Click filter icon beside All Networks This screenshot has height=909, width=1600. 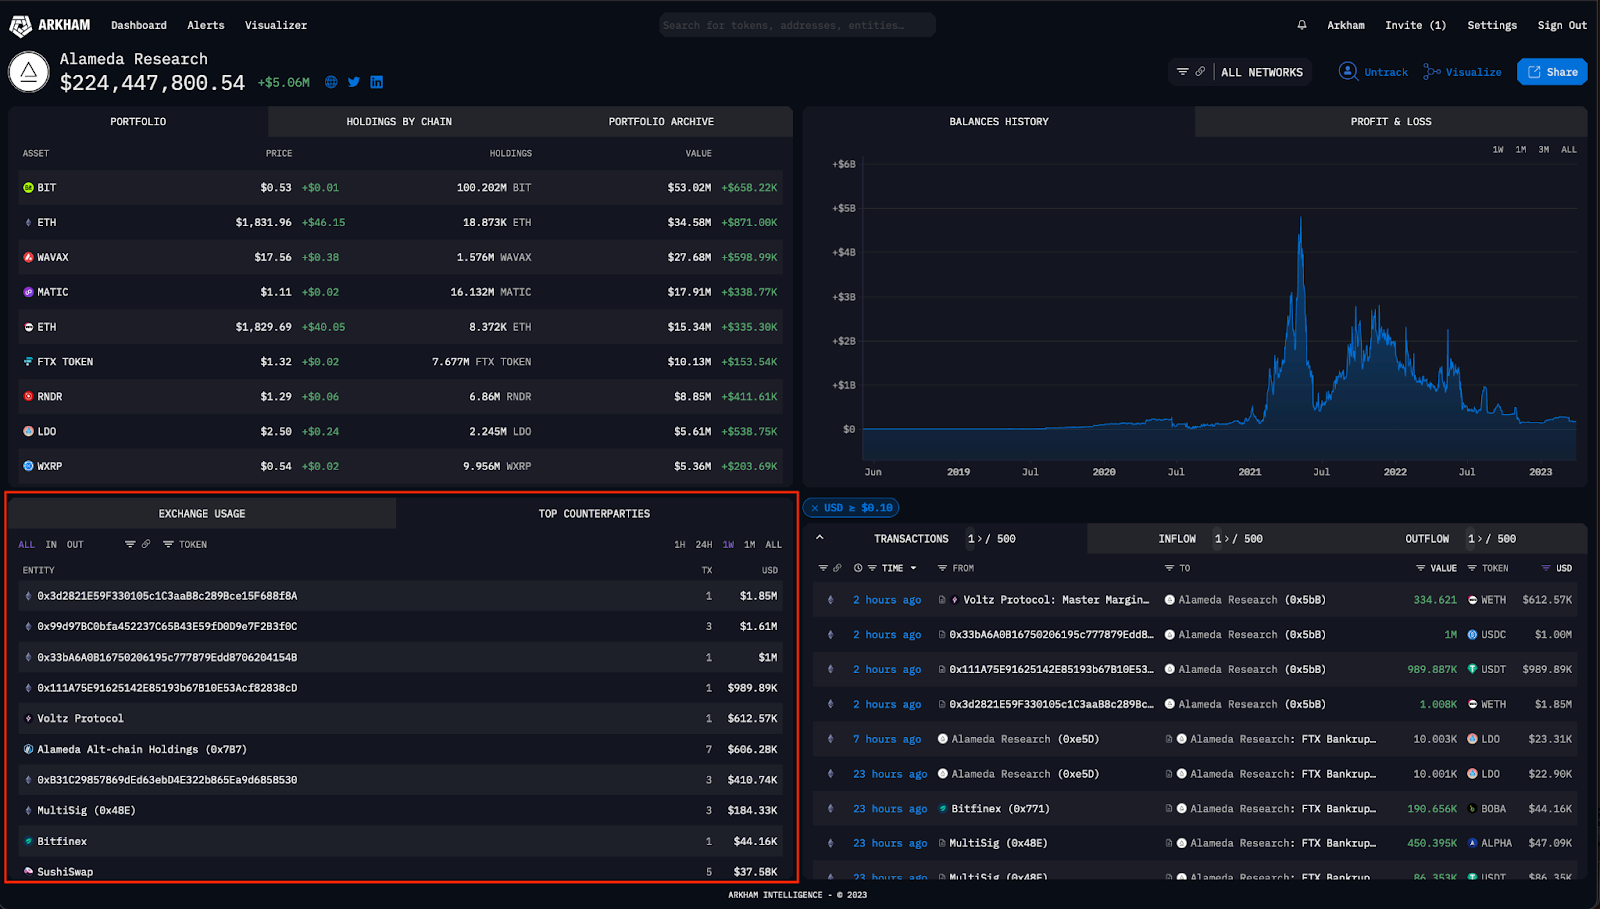pyautogui.click(x=1183, y=72)
